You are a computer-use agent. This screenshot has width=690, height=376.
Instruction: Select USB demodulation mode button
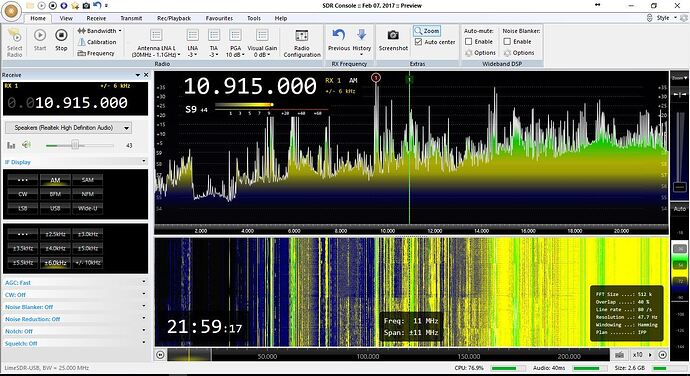click(x=55, y=208)
